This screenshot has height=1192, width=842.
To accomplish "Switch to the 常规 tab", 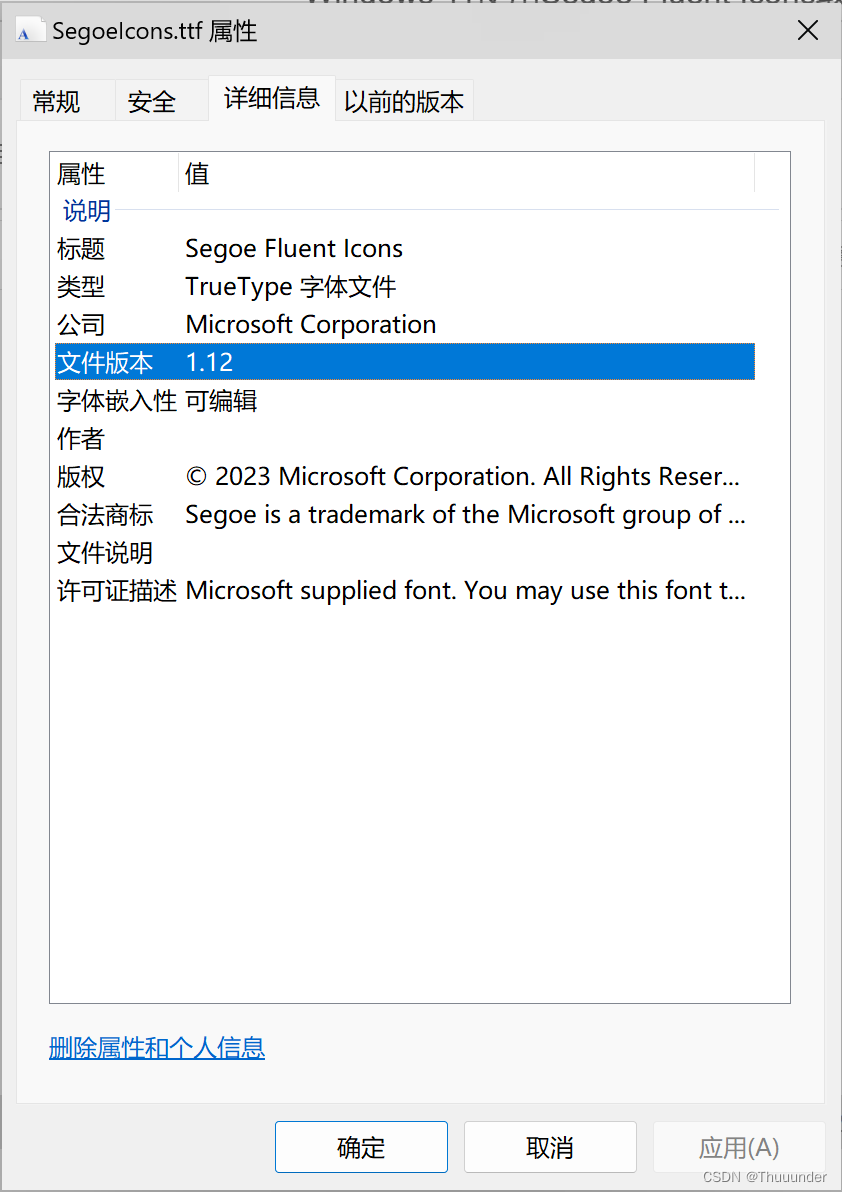I will point(66,100).
